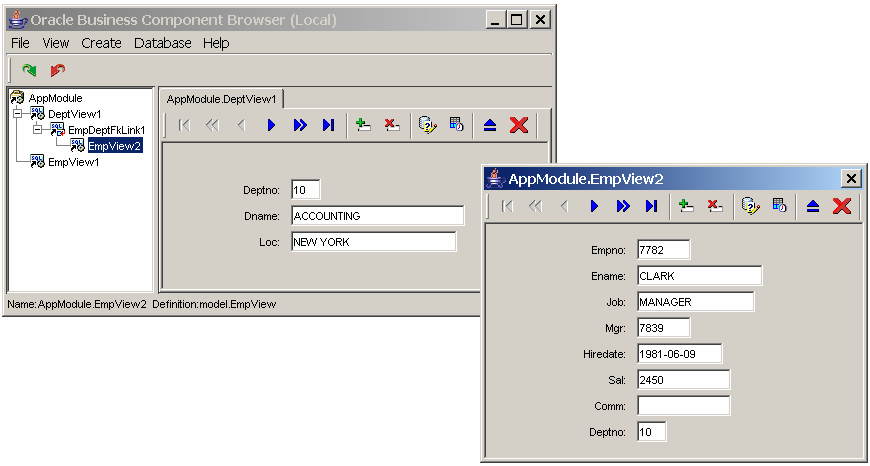Image resolution: width=870 pixels, height=466 pixels.
Task: Click the Job field showing MANAGER
Action: [x=696, y=302]
